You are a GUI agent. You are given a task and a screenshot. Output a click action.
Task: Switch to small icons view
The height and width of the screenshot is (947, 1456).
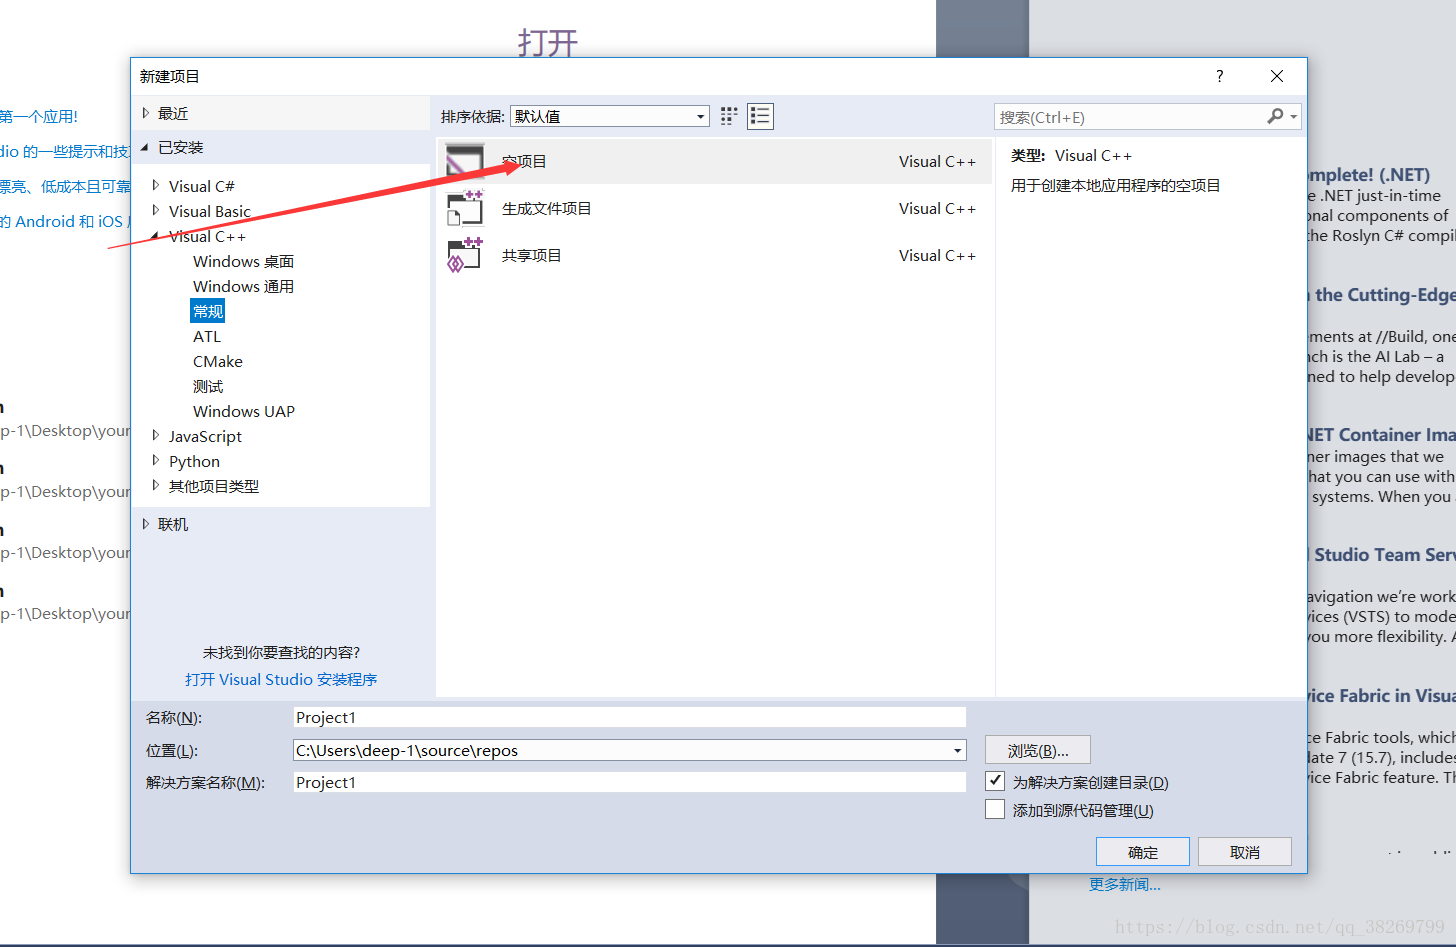pyautogui.click(x=729, y=116)
